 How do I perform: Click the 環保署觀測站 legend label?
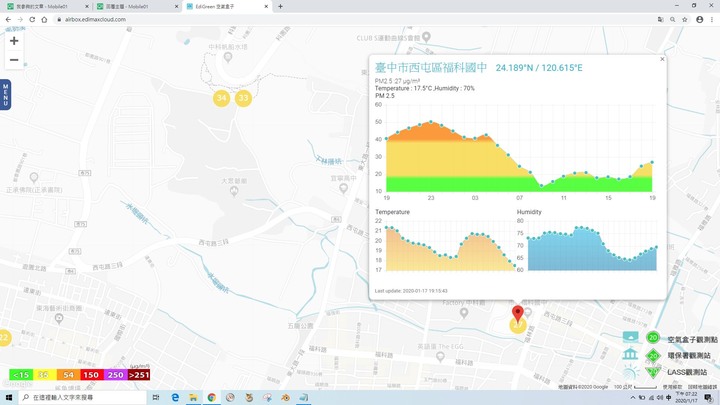tap(689, 355)
